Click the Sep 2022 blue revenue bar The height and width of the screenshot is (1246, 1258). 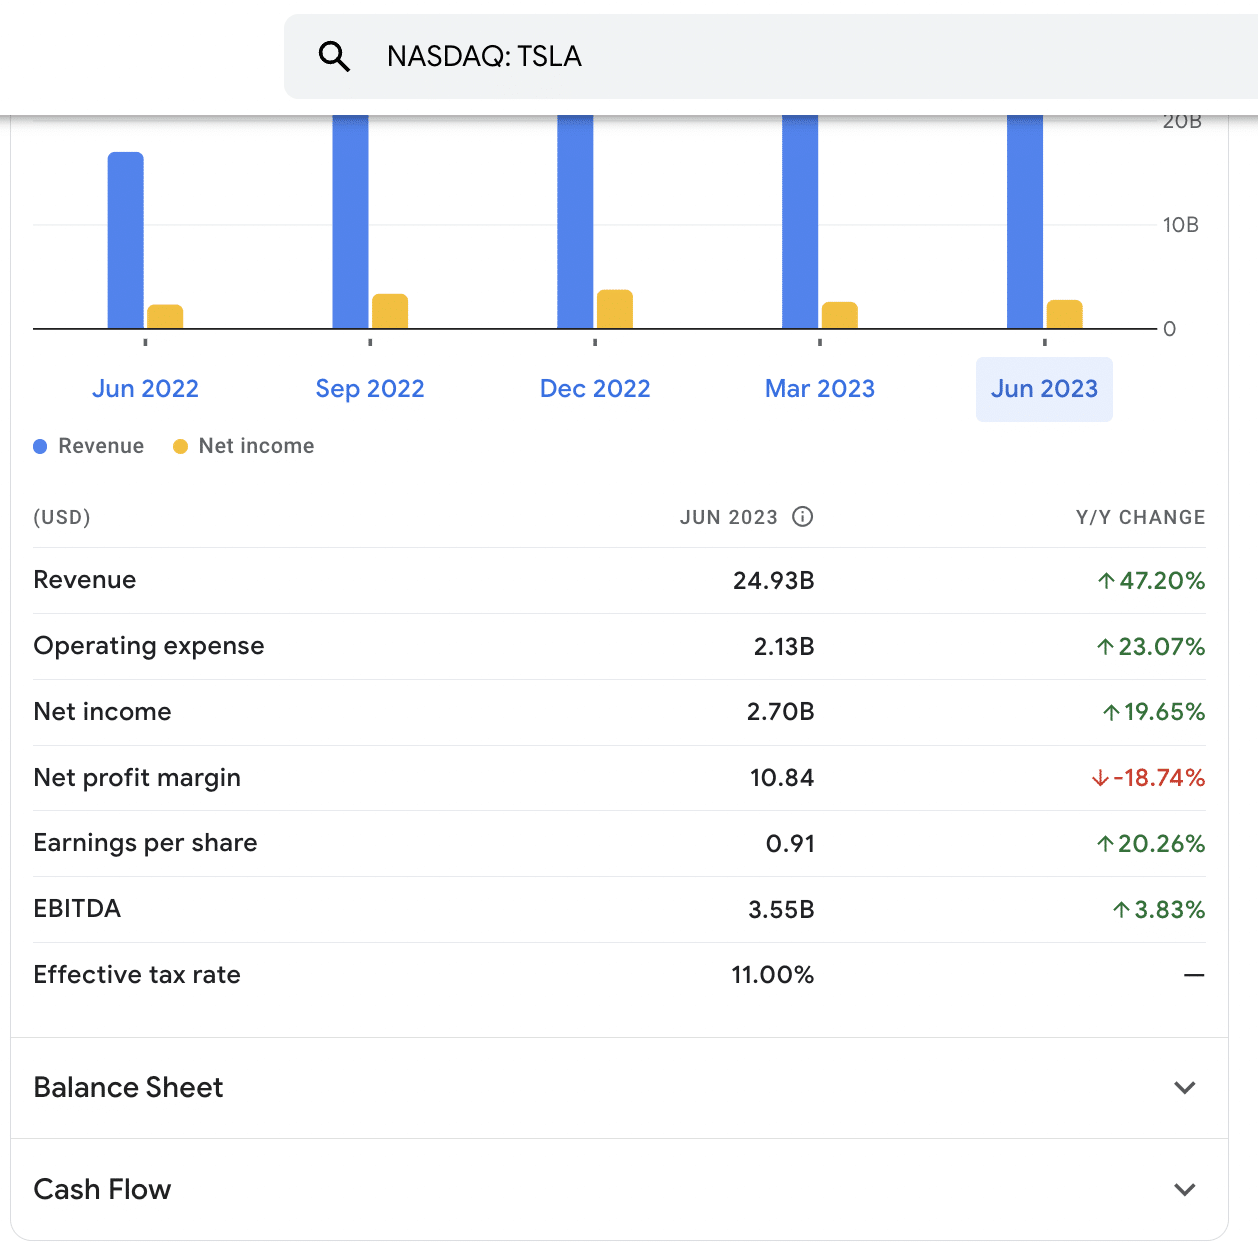pyautogui.click(x=350, y=222)
